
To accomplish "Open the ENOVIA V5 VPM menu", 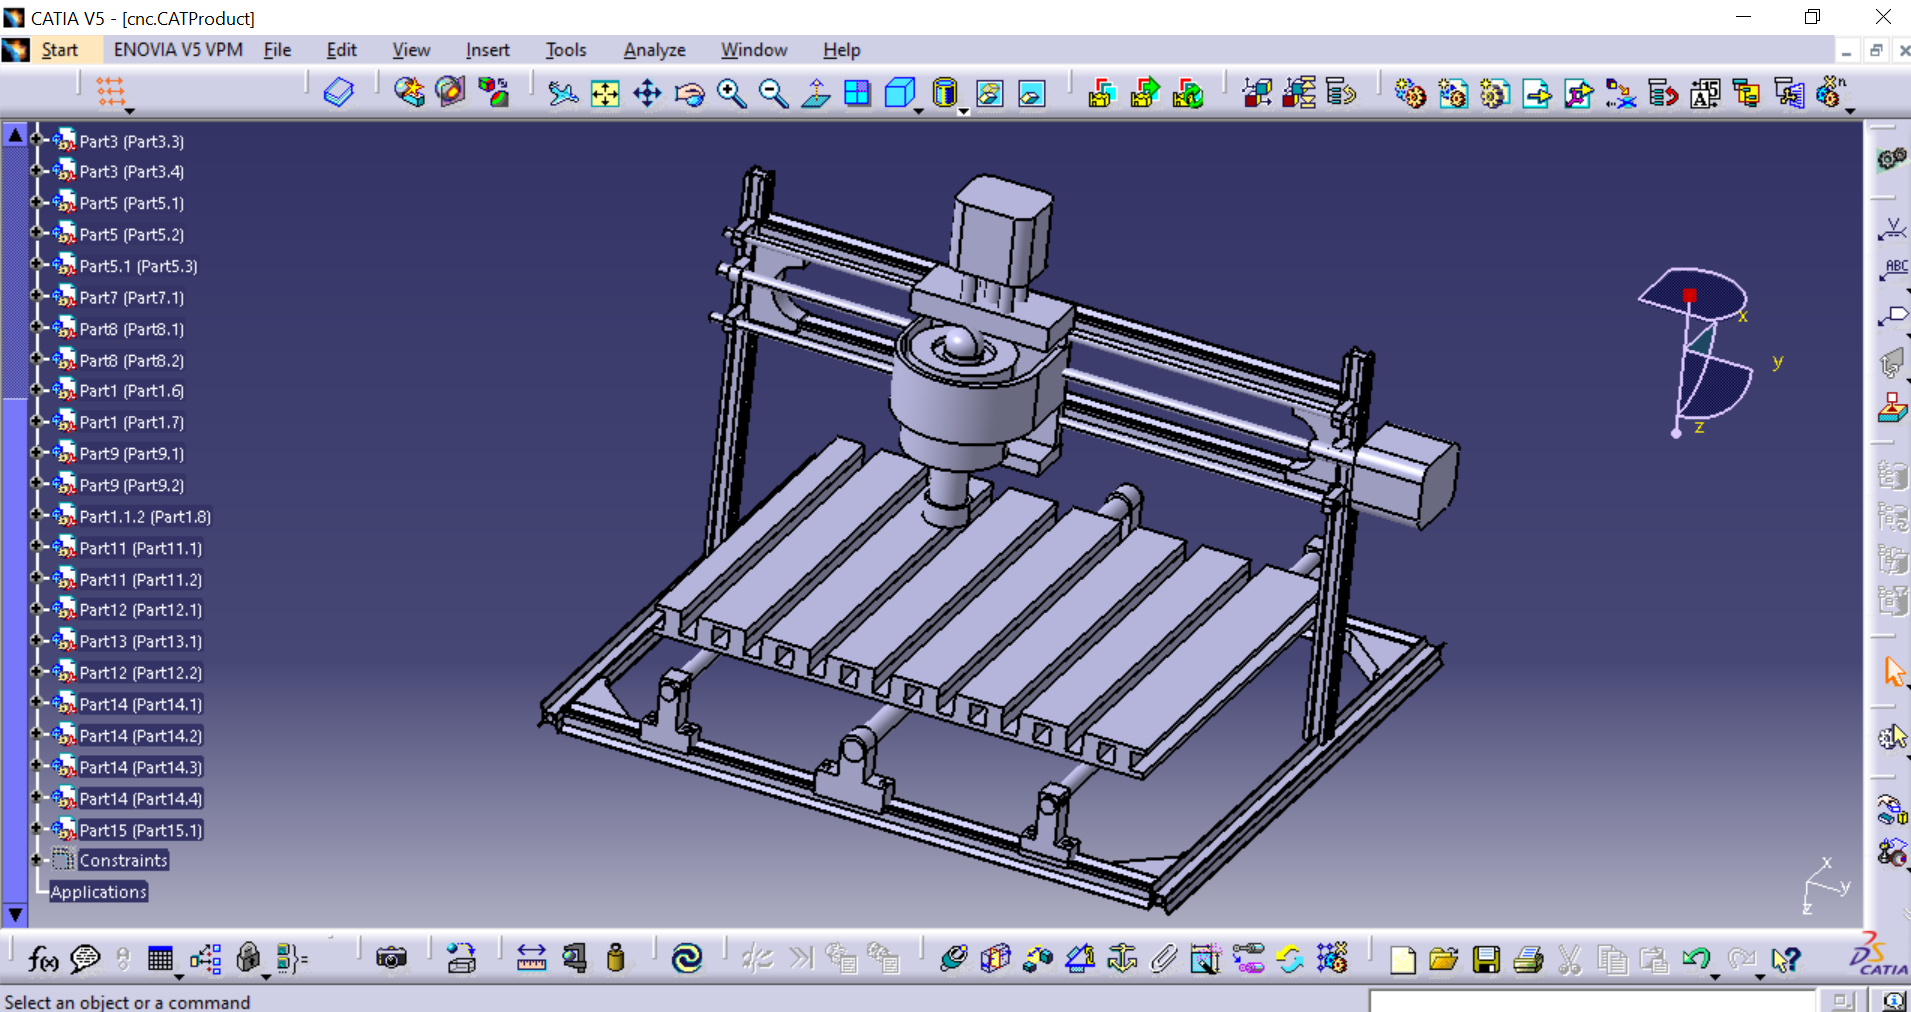I will coord(178,50).
